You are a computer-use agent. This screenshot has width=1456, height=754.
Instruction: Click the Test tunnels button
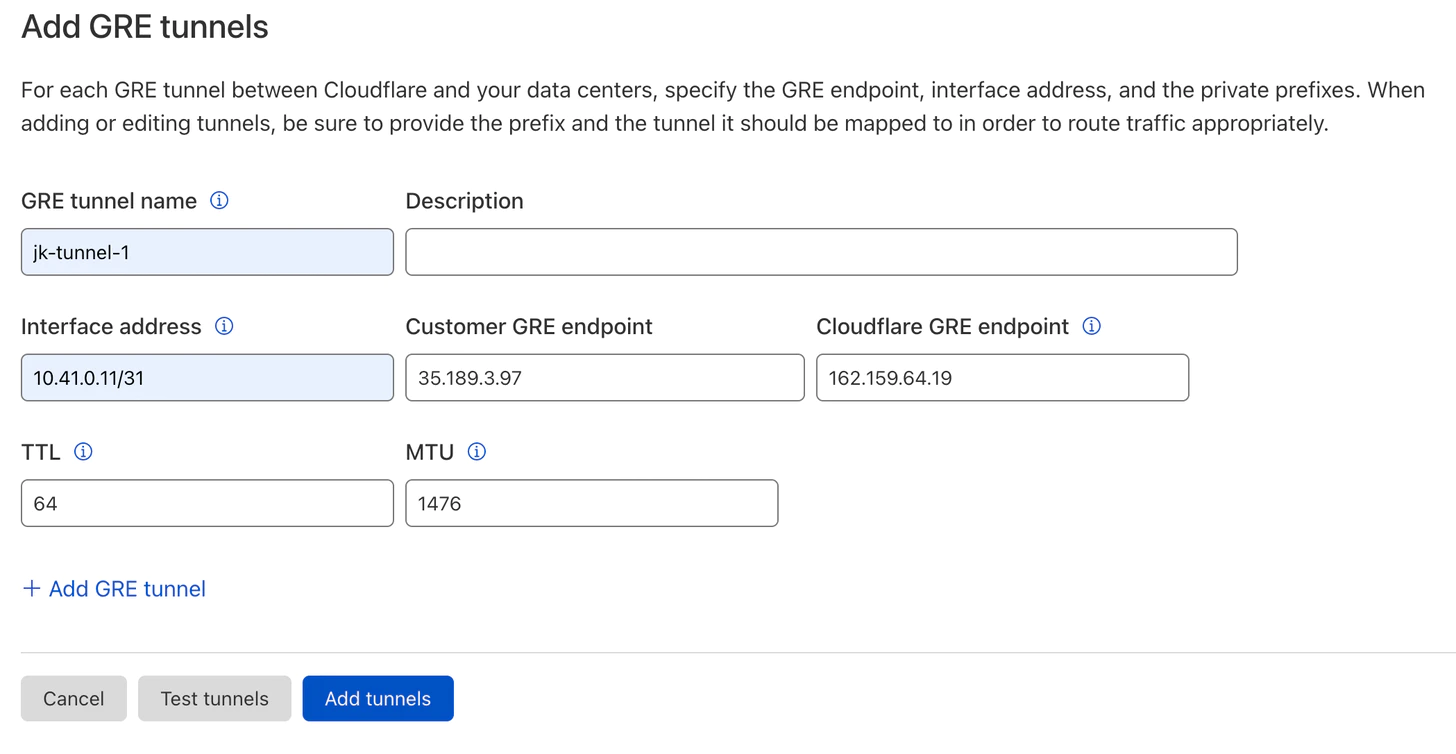pyautogui.click(x=214, y=698)
